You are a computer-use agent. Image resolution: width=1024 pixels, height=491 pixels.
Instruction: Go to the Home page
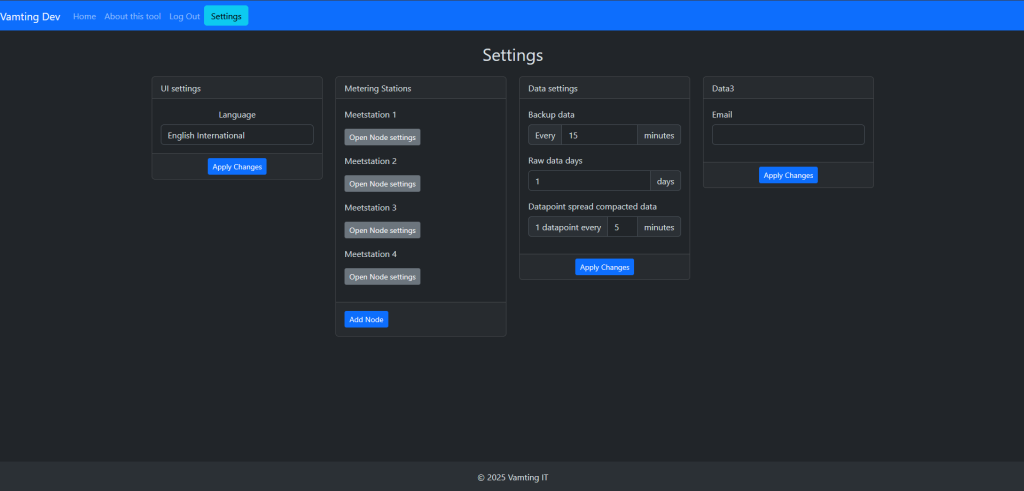(85, 16)
